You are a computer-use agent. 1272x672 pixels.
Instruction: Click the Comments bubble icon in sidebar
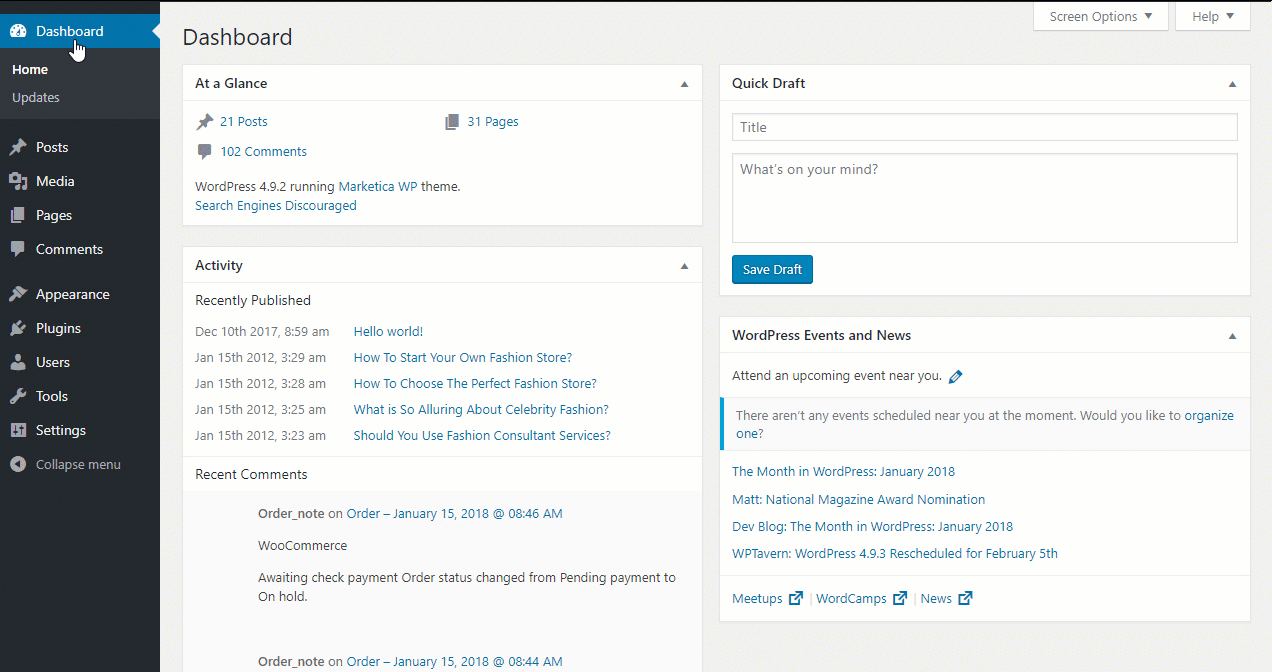click(18, 249)
